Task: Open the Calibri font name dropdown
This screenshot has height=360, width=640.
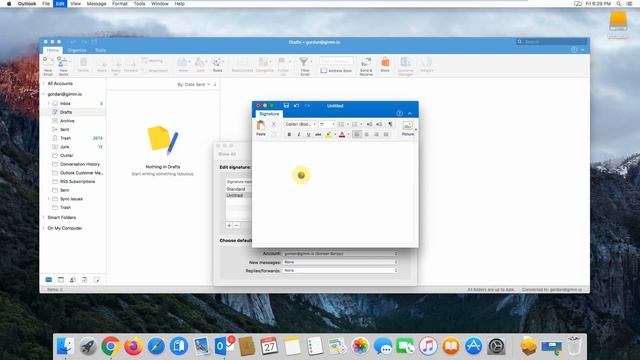Action: [300, 124]
